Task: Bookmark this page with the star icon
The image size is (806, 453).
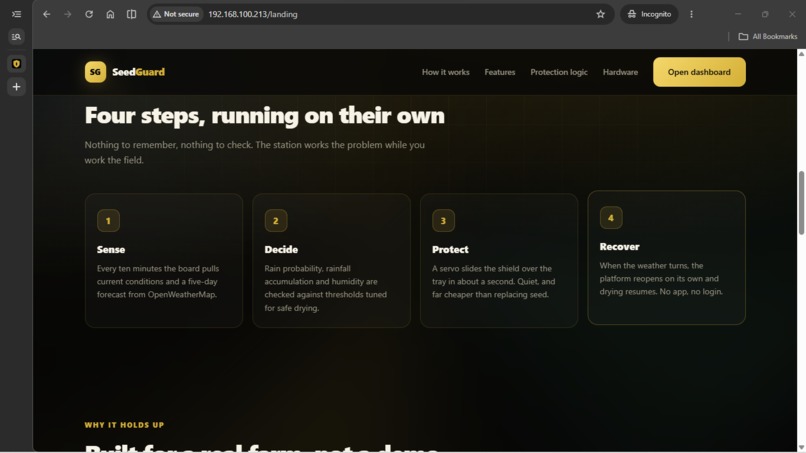Action: tap(600, 14)
